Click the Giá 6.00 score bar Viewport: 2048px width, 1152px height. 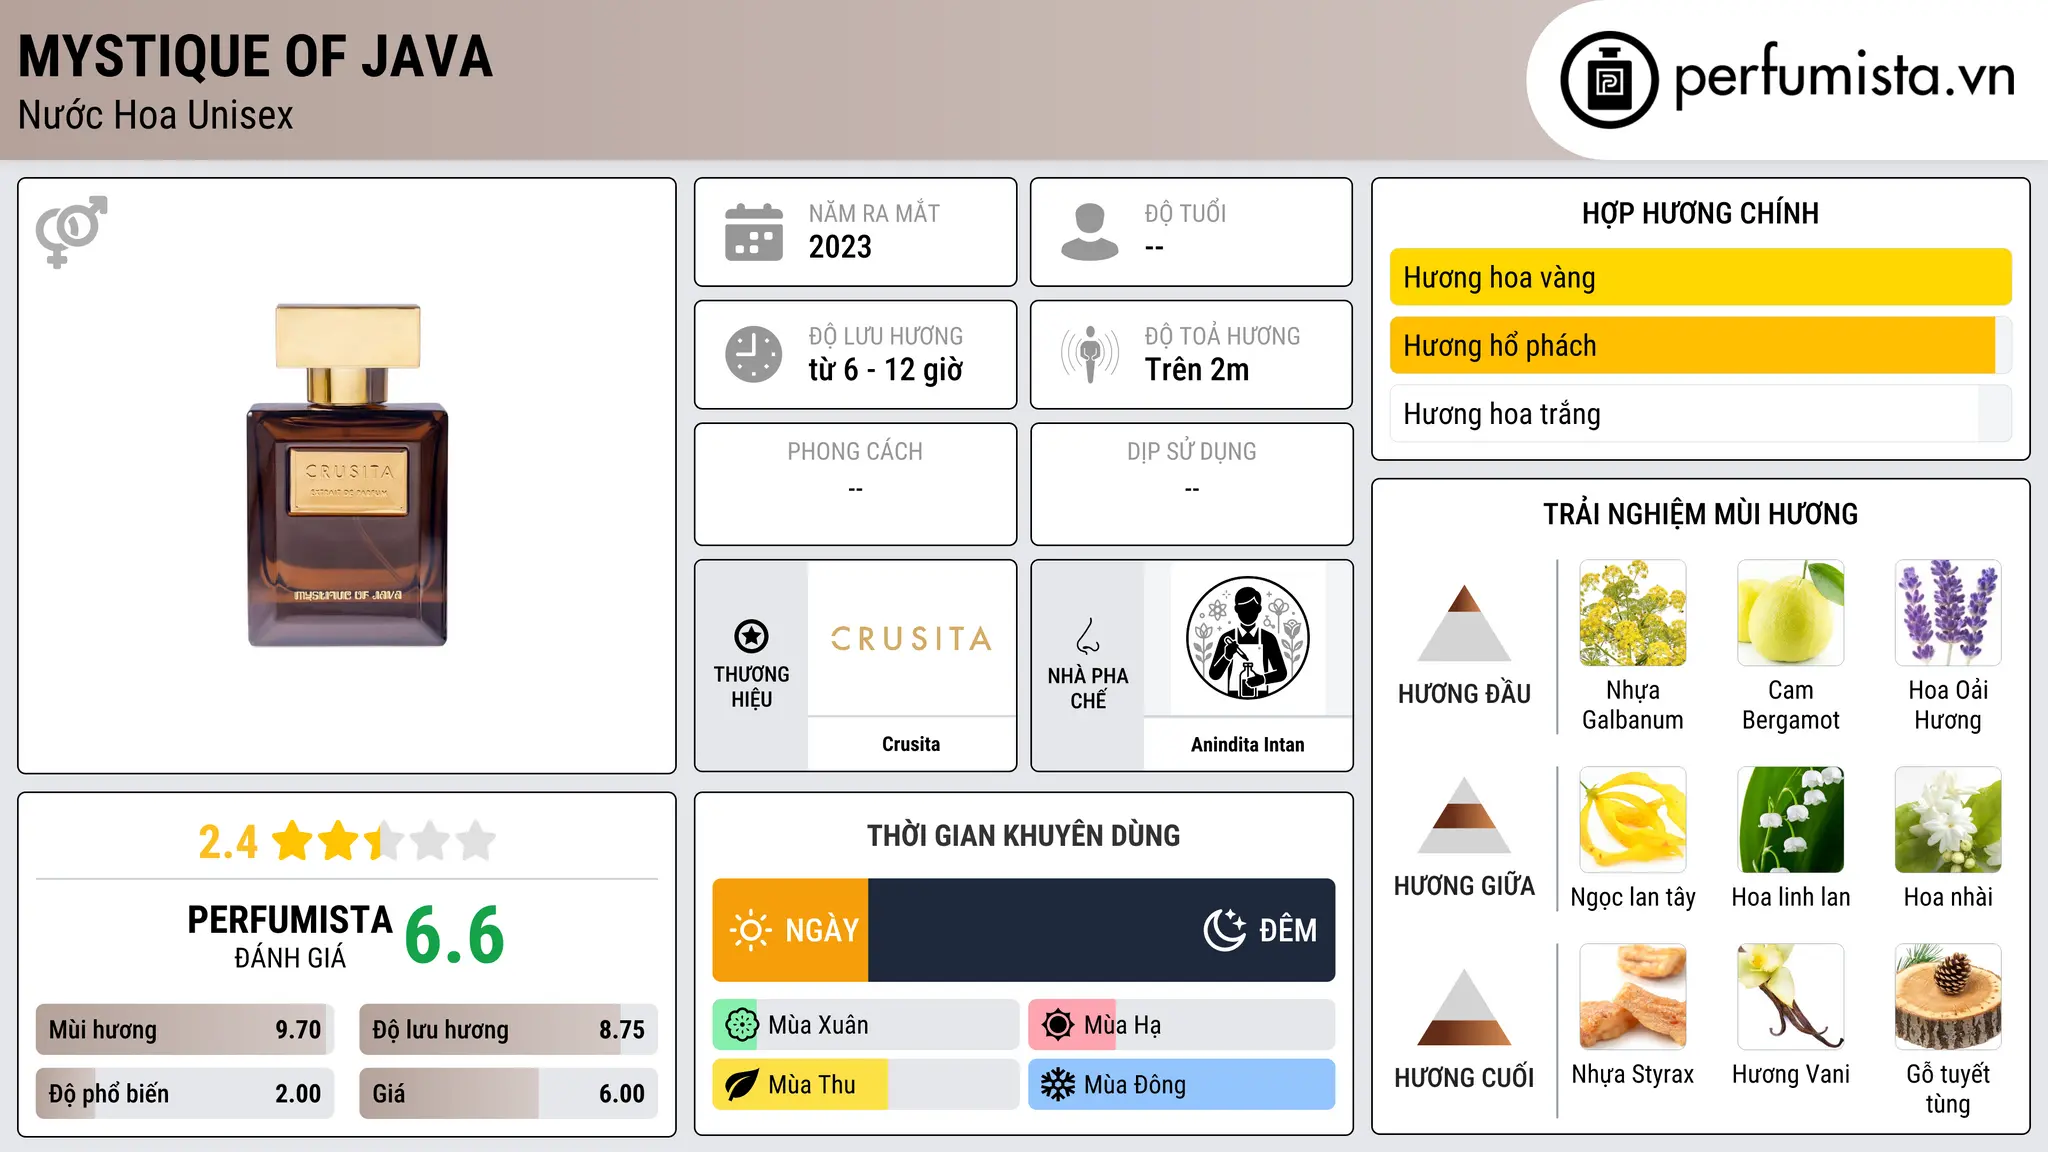click(508, 1093)
